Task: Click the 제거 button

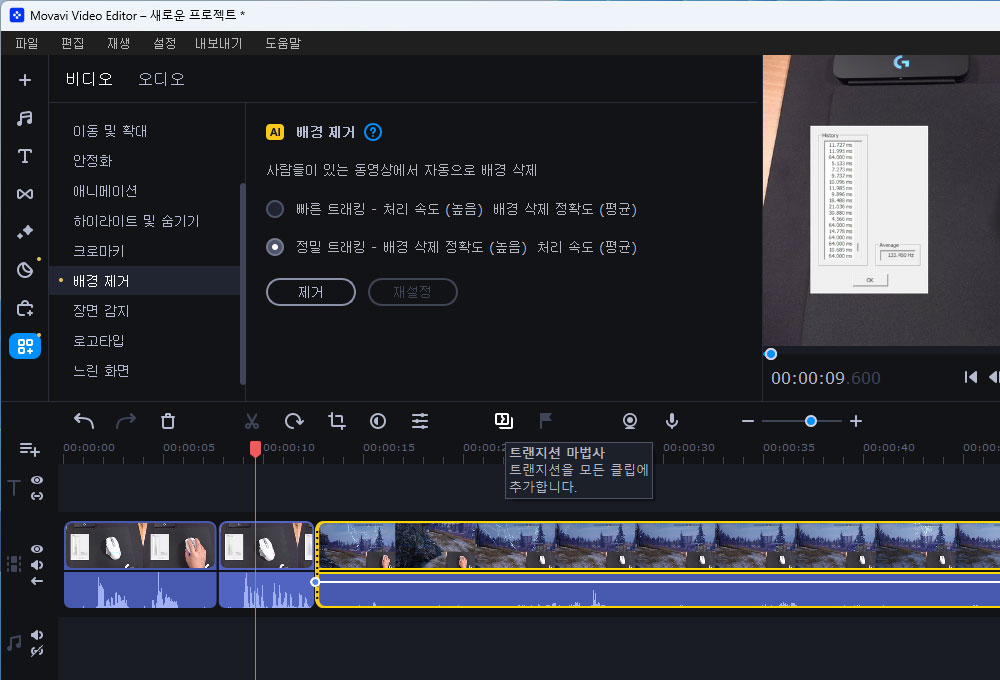Action: tap(311, 292)
